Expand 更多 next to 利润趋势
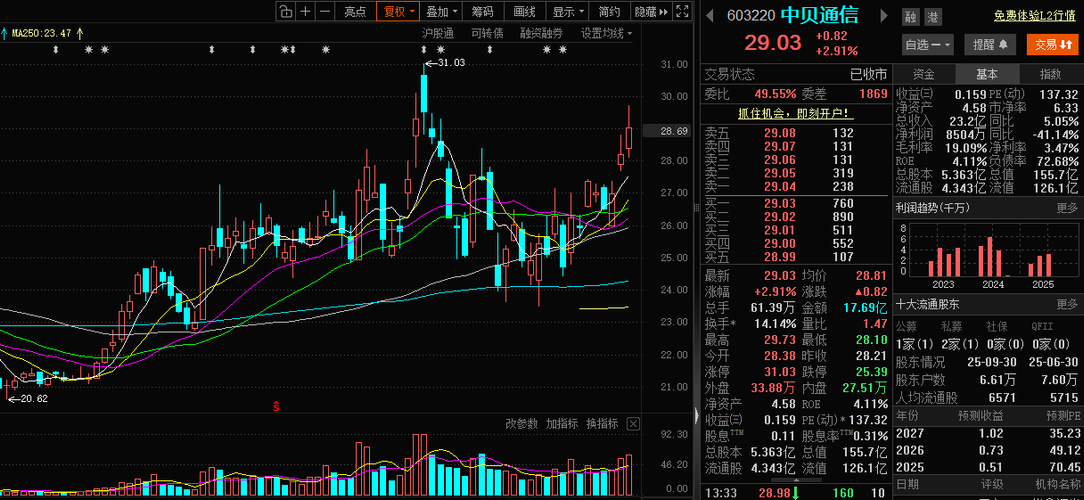The height and width of the screenshot is (500, 1084). [1067, 207]
